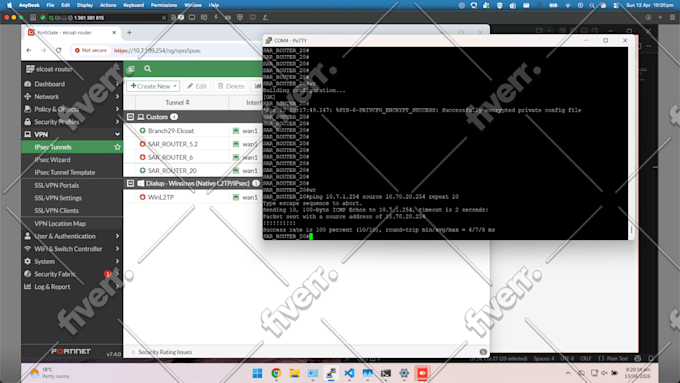The height and width of the screenshot is (383, 680).
Task: Click the SAR_ROUTER_6 down status icon
Action: pyautogui.click(x=142, y=157)
